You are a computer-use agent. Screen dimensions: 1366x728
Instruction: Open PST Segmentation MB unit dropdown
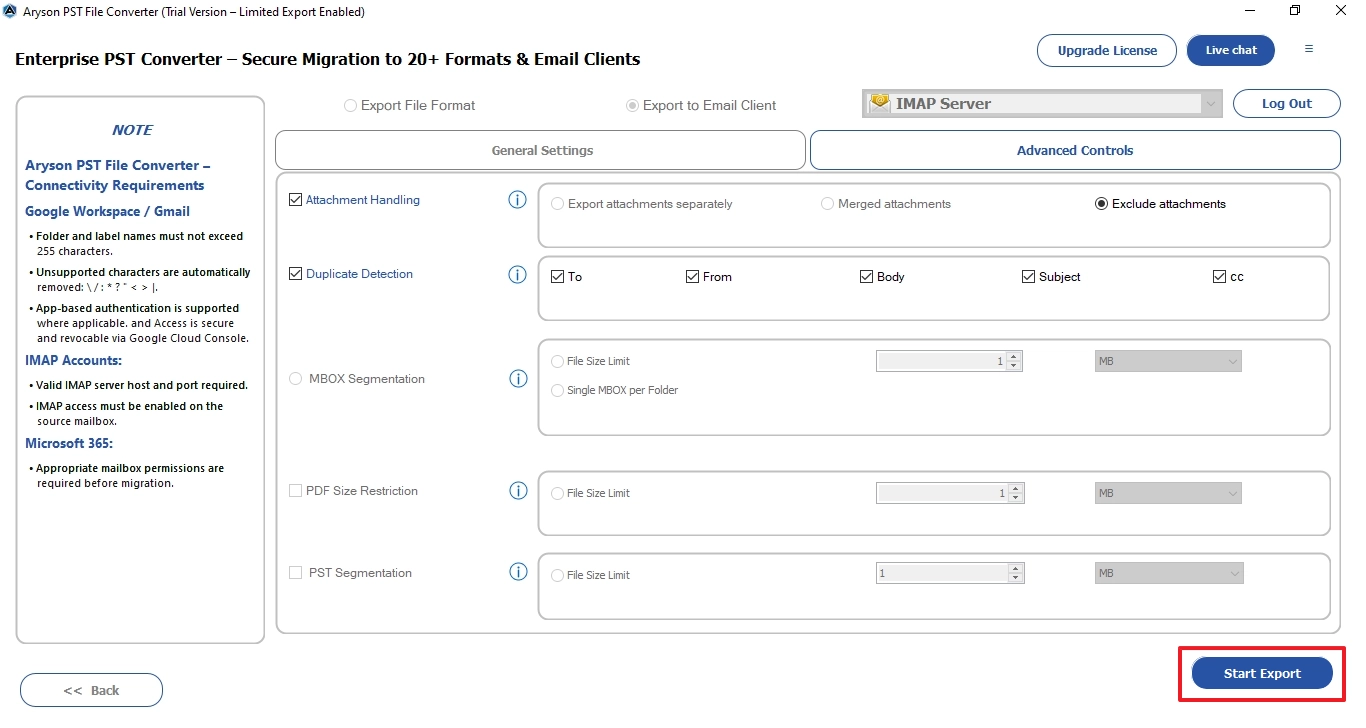click(x=1168, y=574)
